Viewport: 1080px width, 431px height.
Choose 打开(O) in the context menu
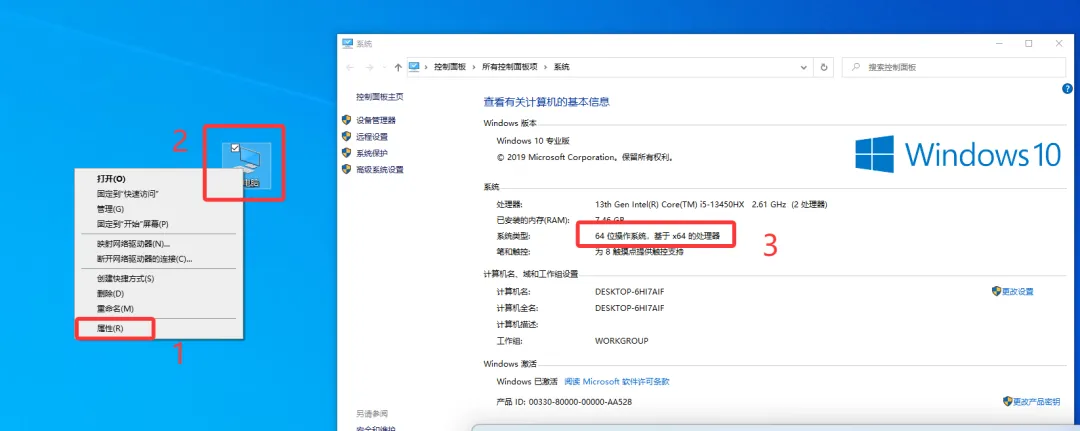click(x=158, y=179)
